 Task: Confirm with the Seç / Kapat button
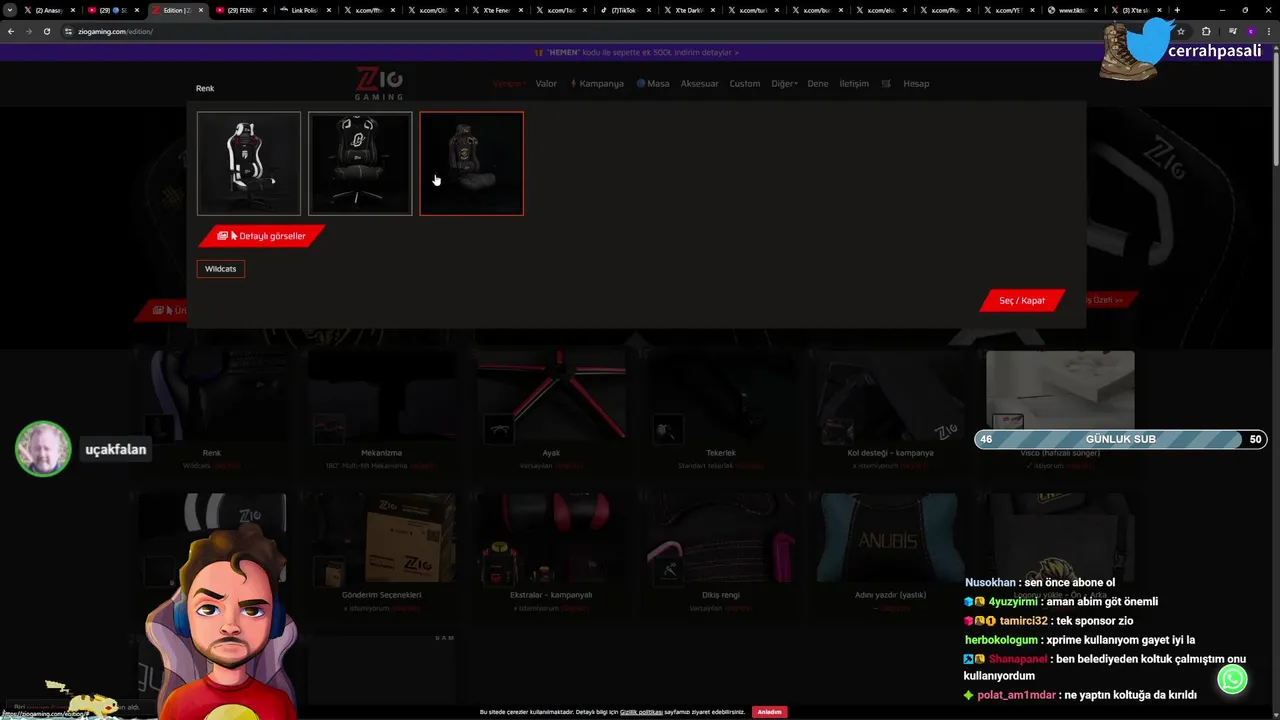1022,300
